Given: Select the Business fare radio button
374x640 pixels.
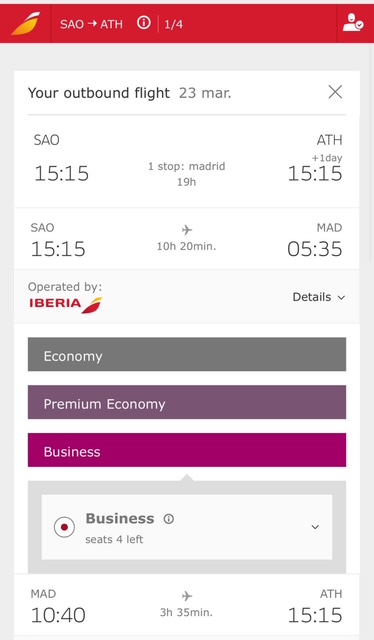Looking at the screenshot, I should coord(64,527).
